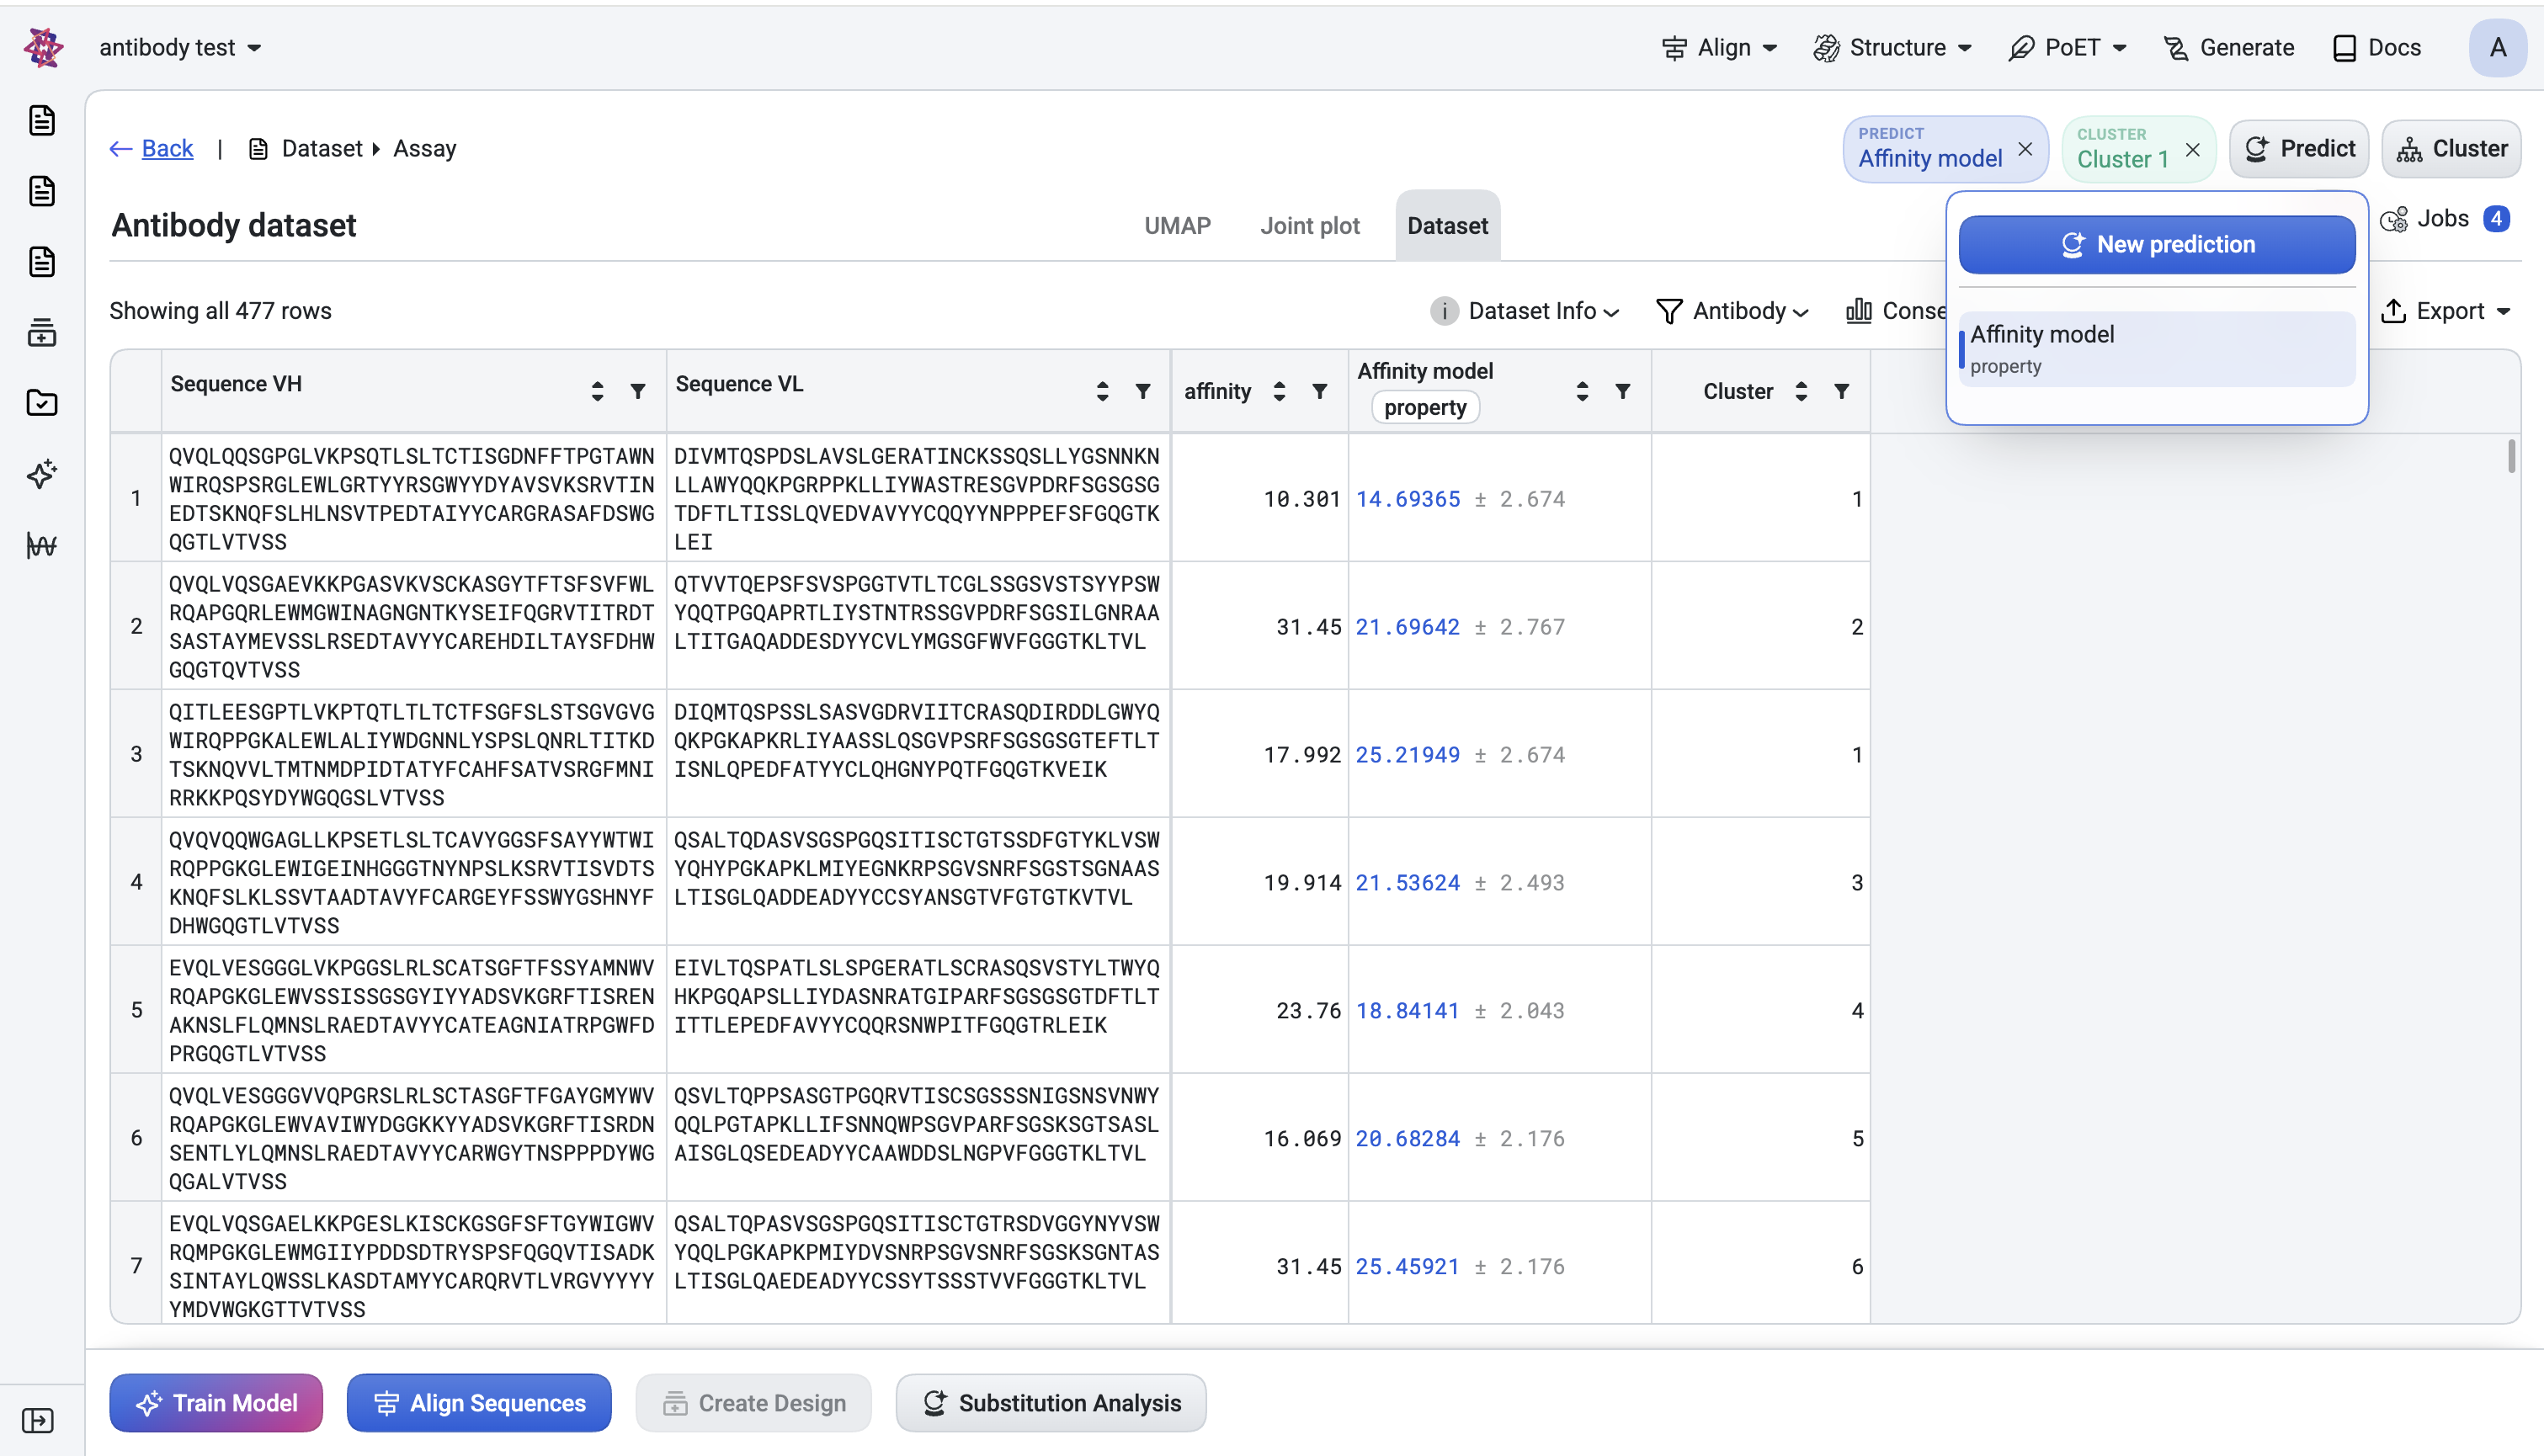Click the Predict button

[2299, 149]
